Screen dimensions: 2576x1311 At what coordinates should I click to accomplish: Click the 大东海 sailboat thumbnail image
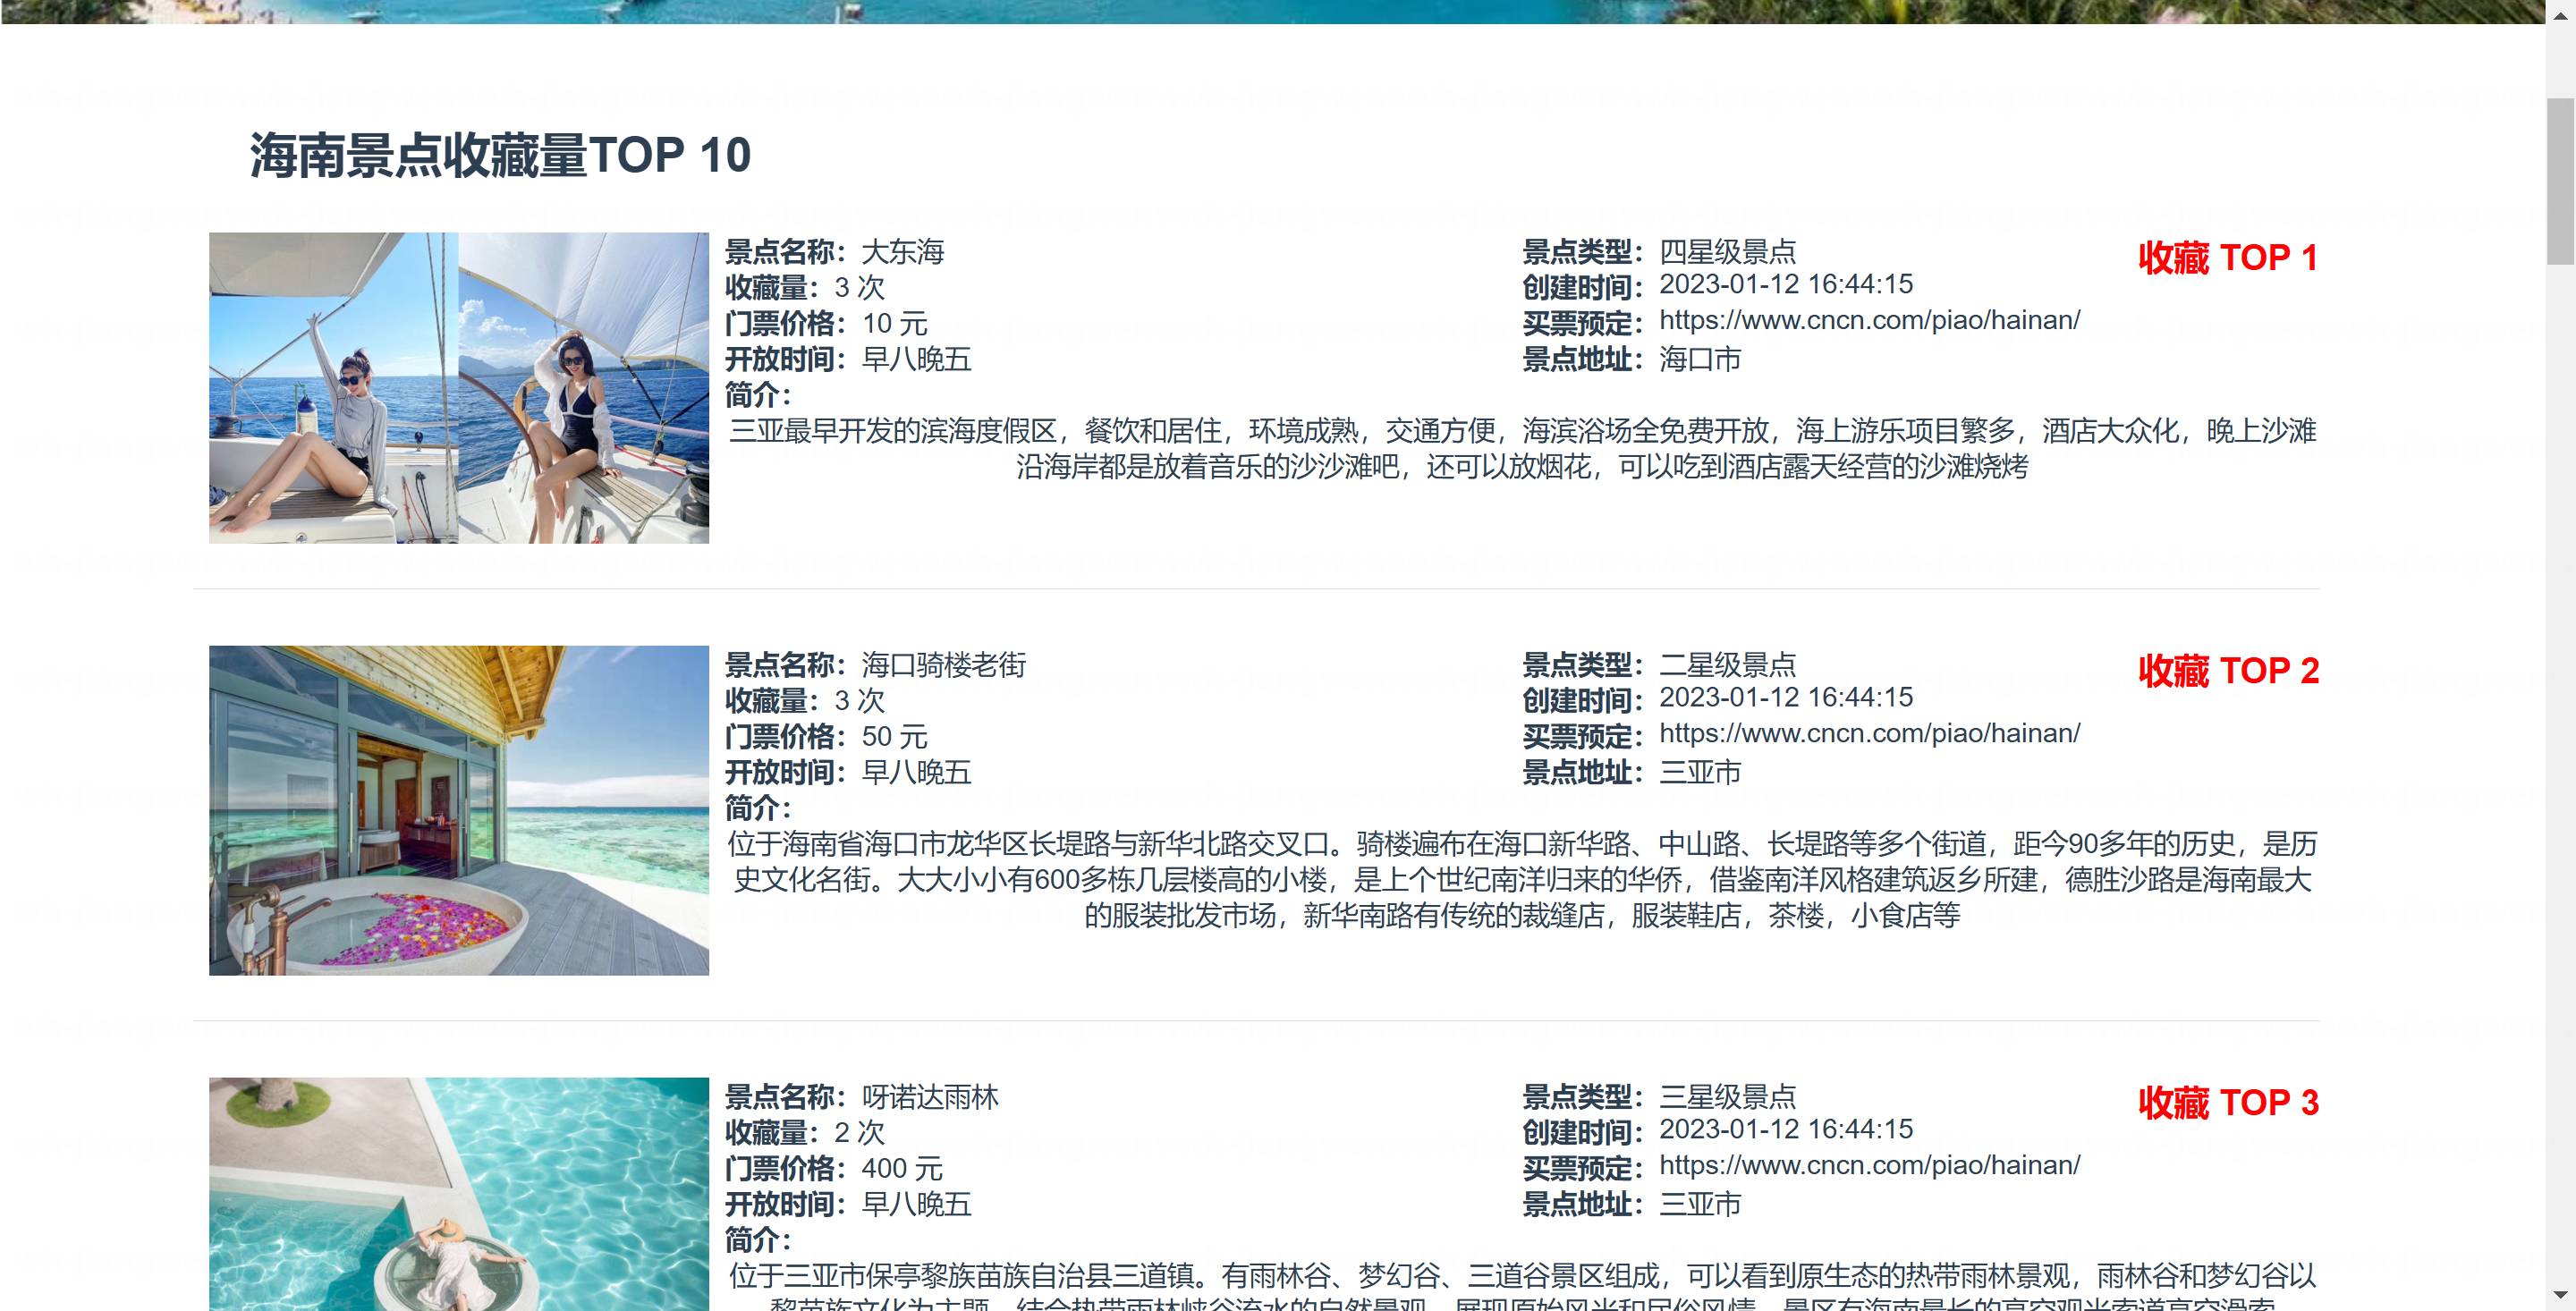(458, 387)
